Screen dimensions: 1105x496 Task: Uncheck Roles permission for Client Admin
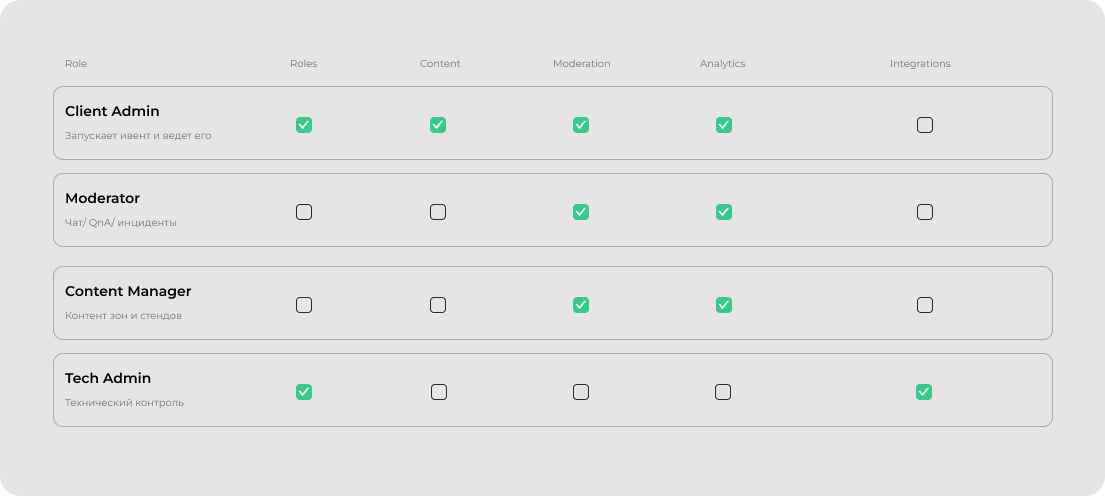tap(304, 125)
